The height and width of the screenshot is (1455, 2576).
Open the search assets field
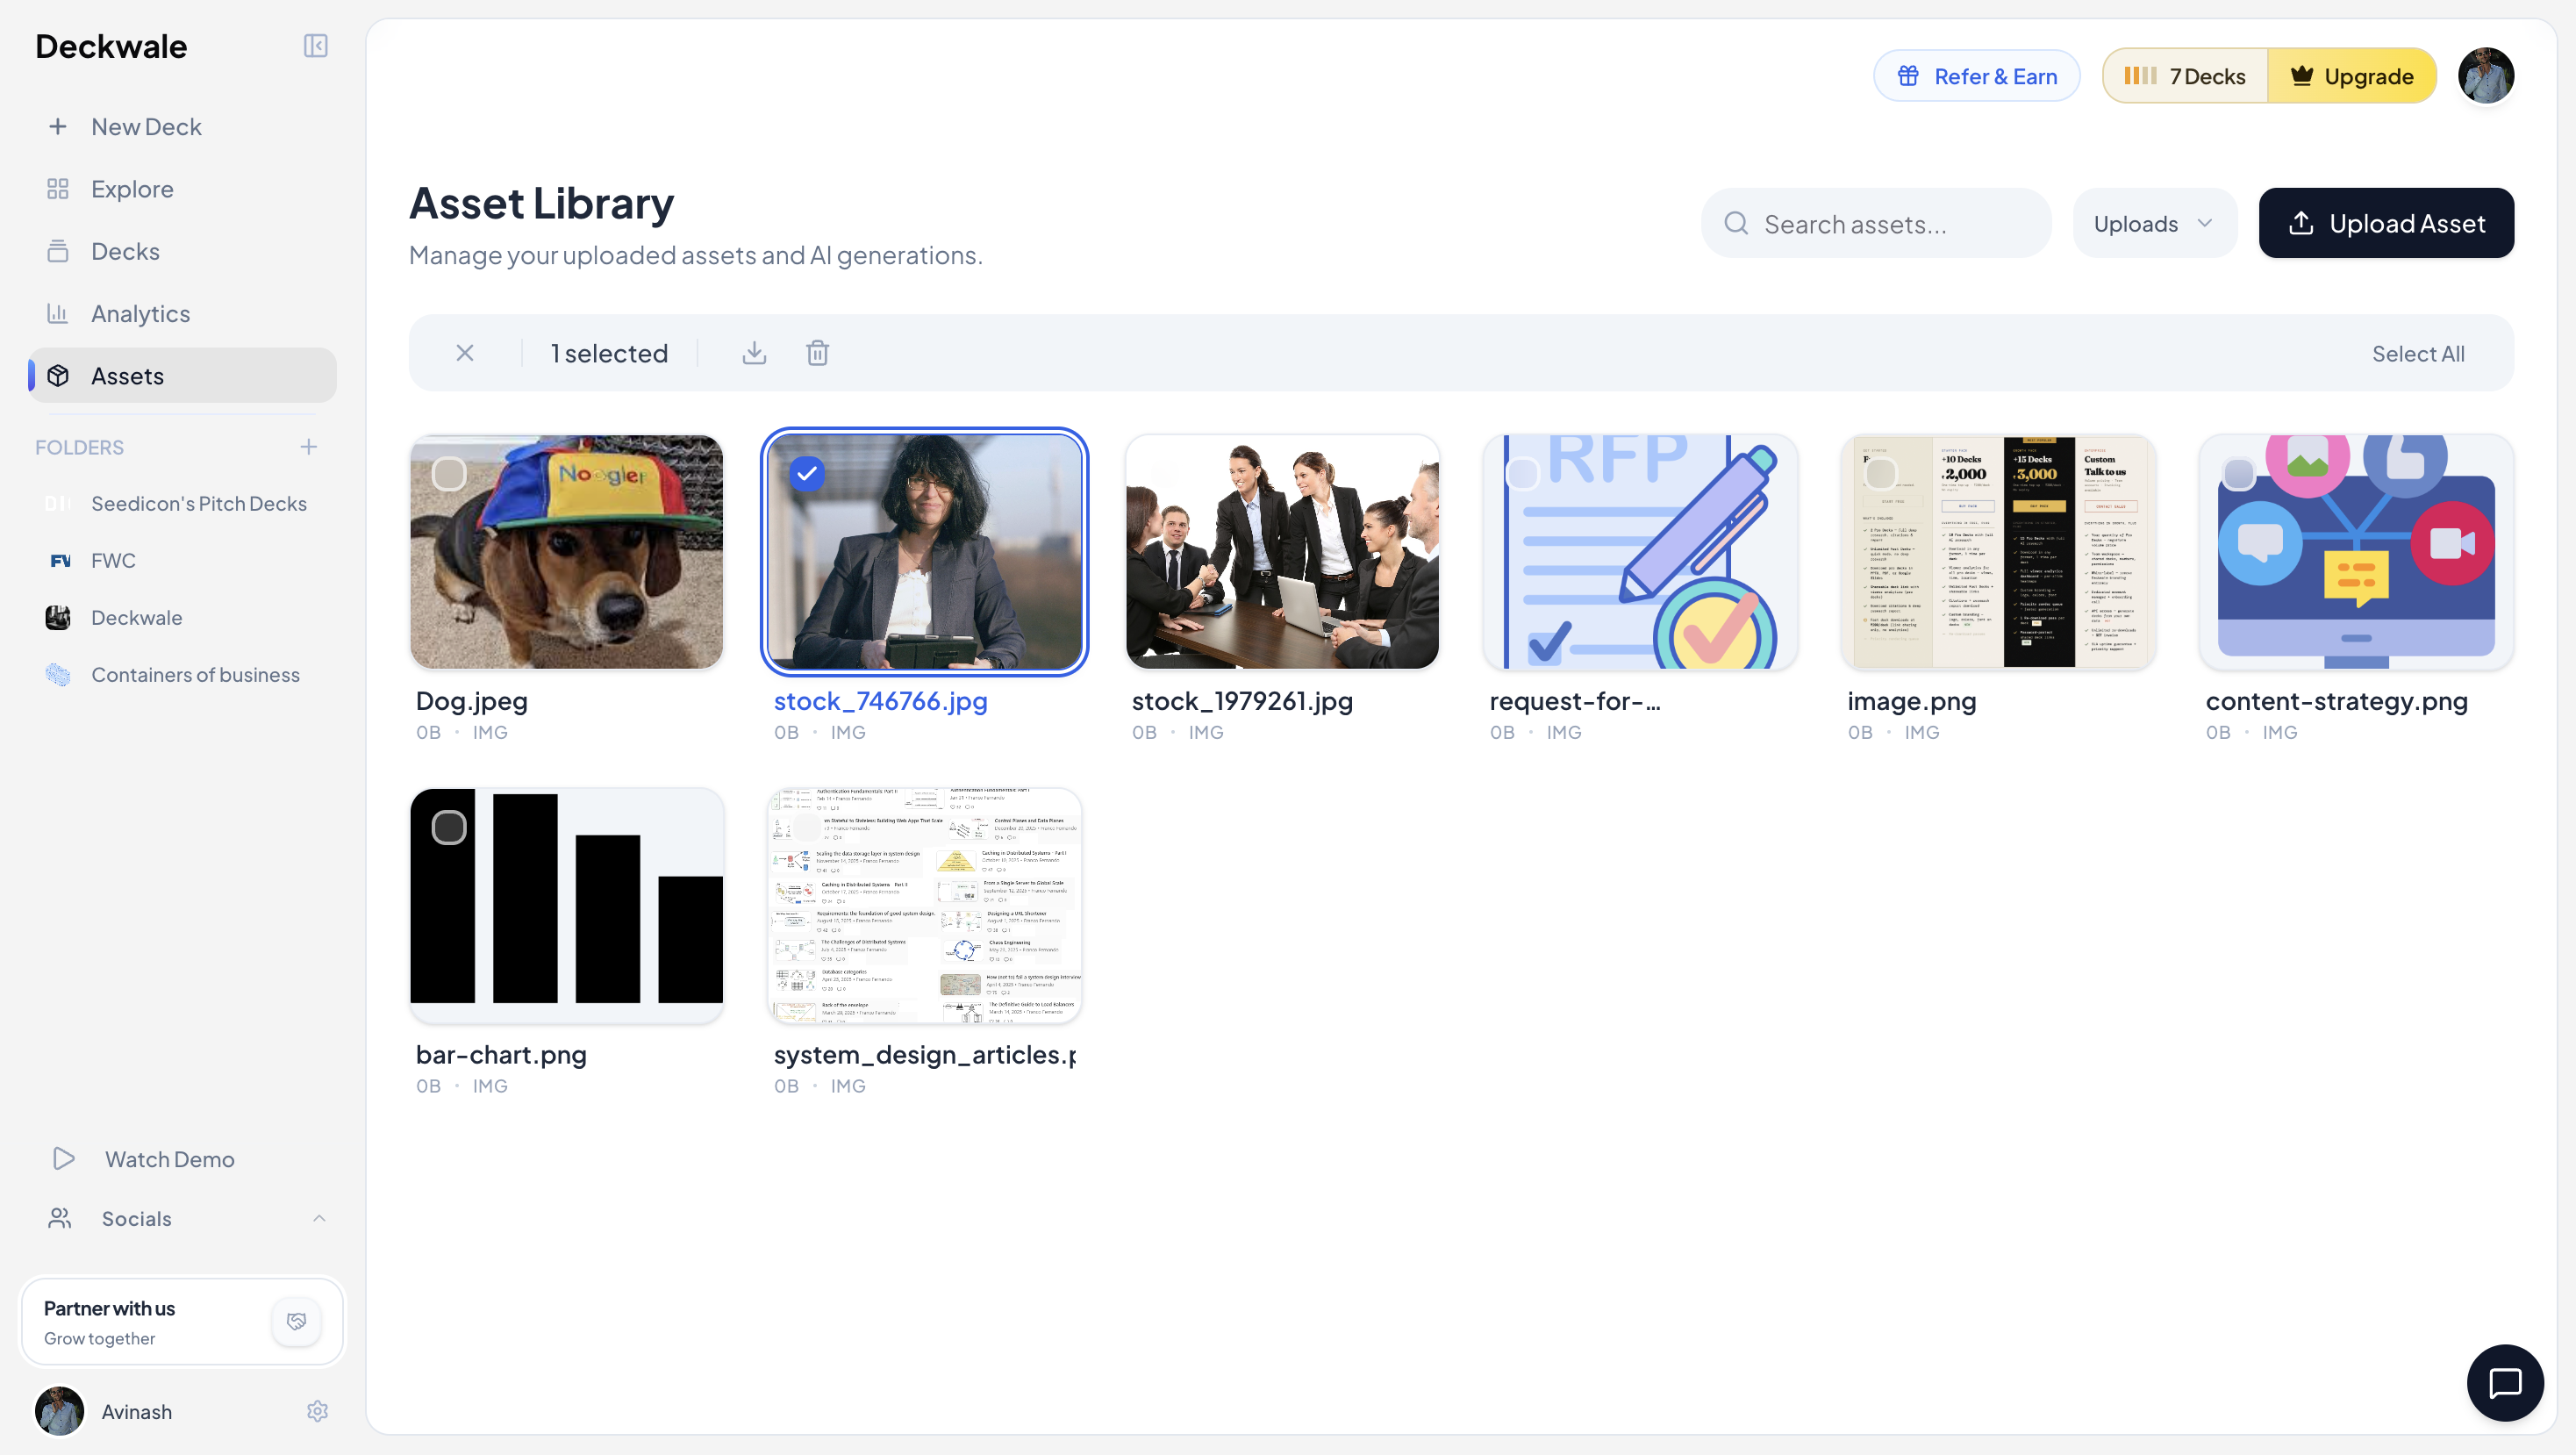tap(1876, 223)
